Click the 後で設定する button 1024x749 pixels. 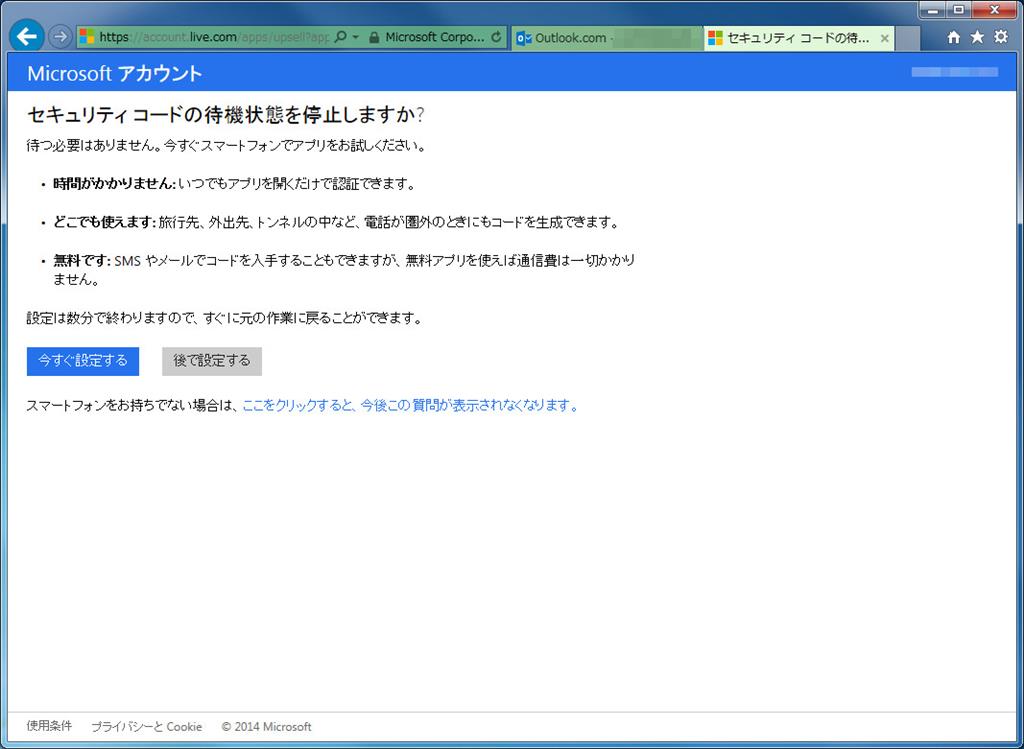212,361
